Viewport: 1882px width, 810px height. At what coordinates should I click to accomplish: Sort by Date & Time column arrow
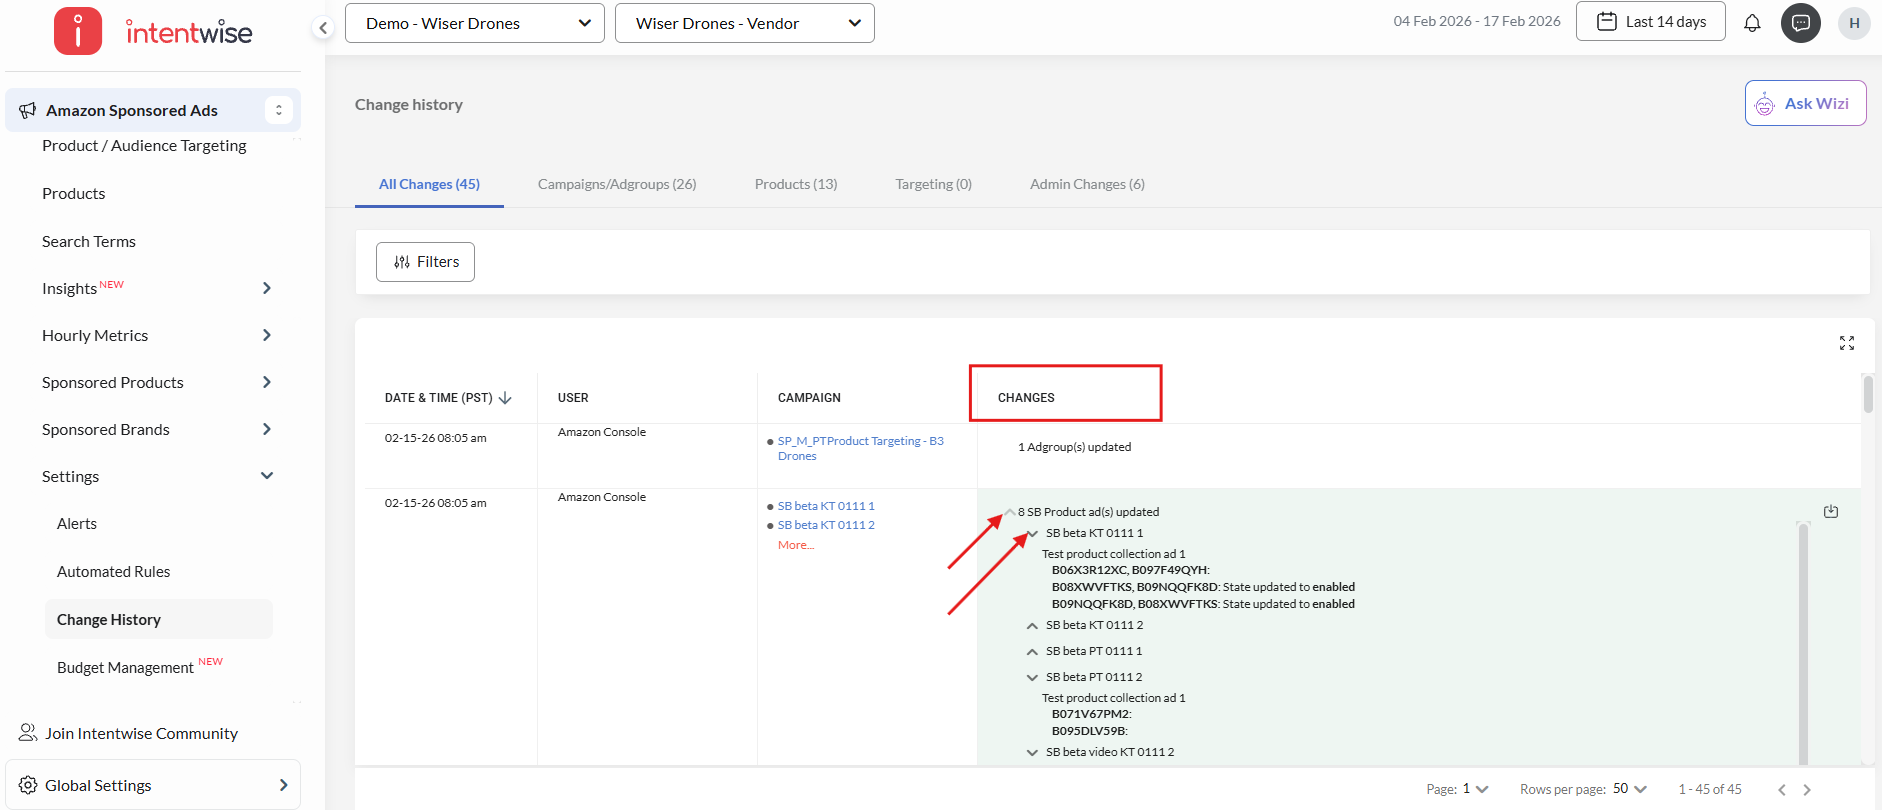(505, 398)
